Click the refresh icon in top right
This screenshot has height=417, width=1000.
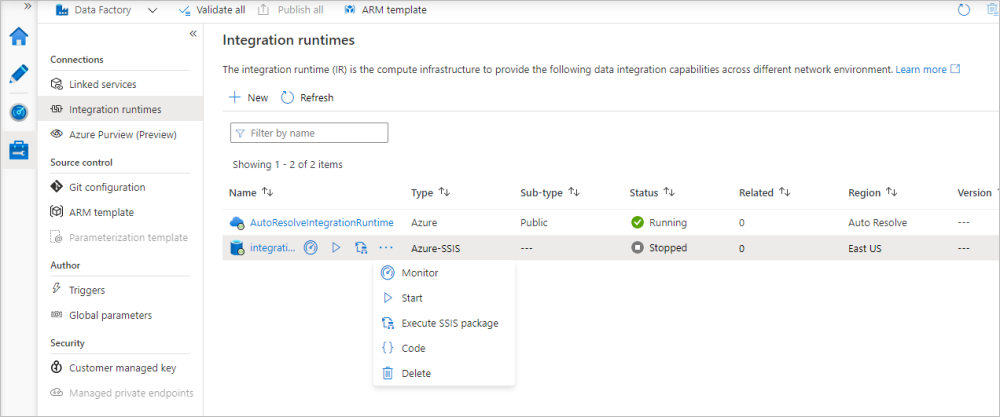pos(964,10)
